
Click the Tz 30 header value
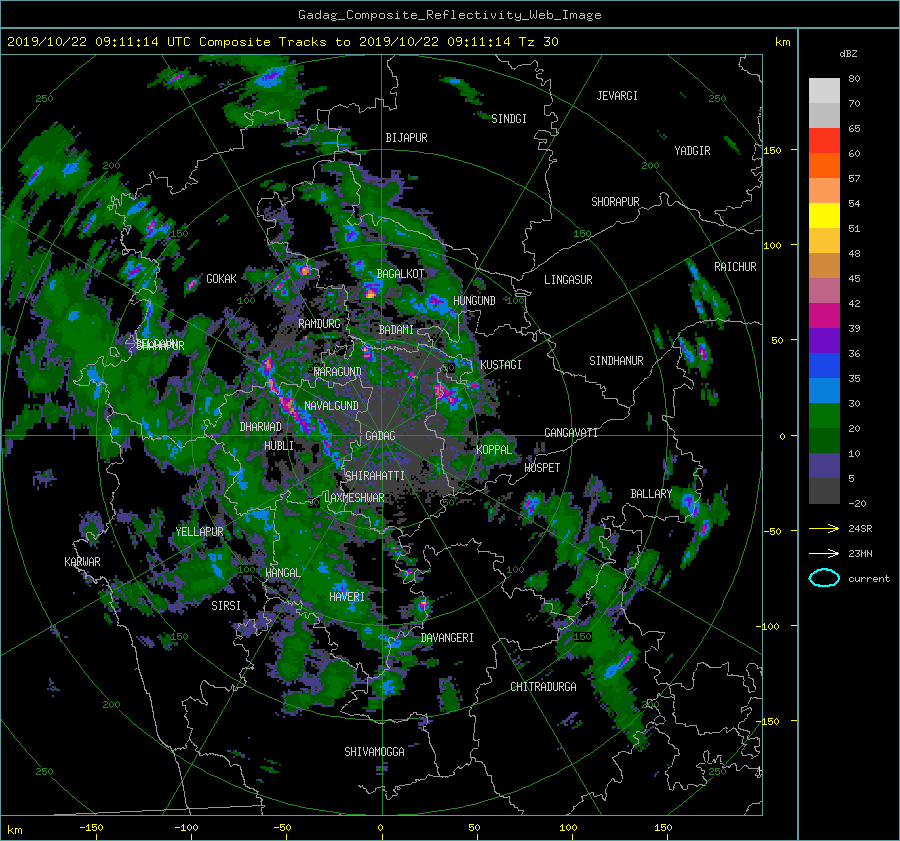click(538, 42)
